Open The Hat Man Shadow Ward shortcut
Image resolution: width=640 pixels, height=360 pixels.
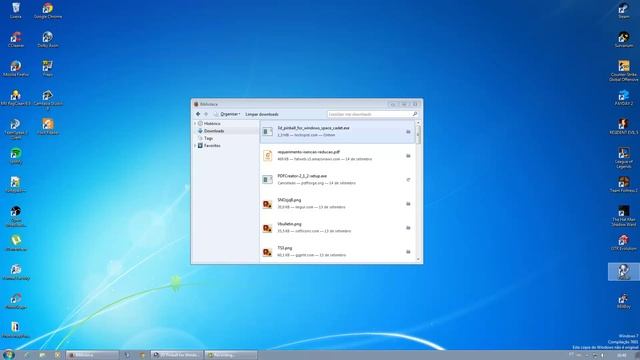[x=623, y=216]
